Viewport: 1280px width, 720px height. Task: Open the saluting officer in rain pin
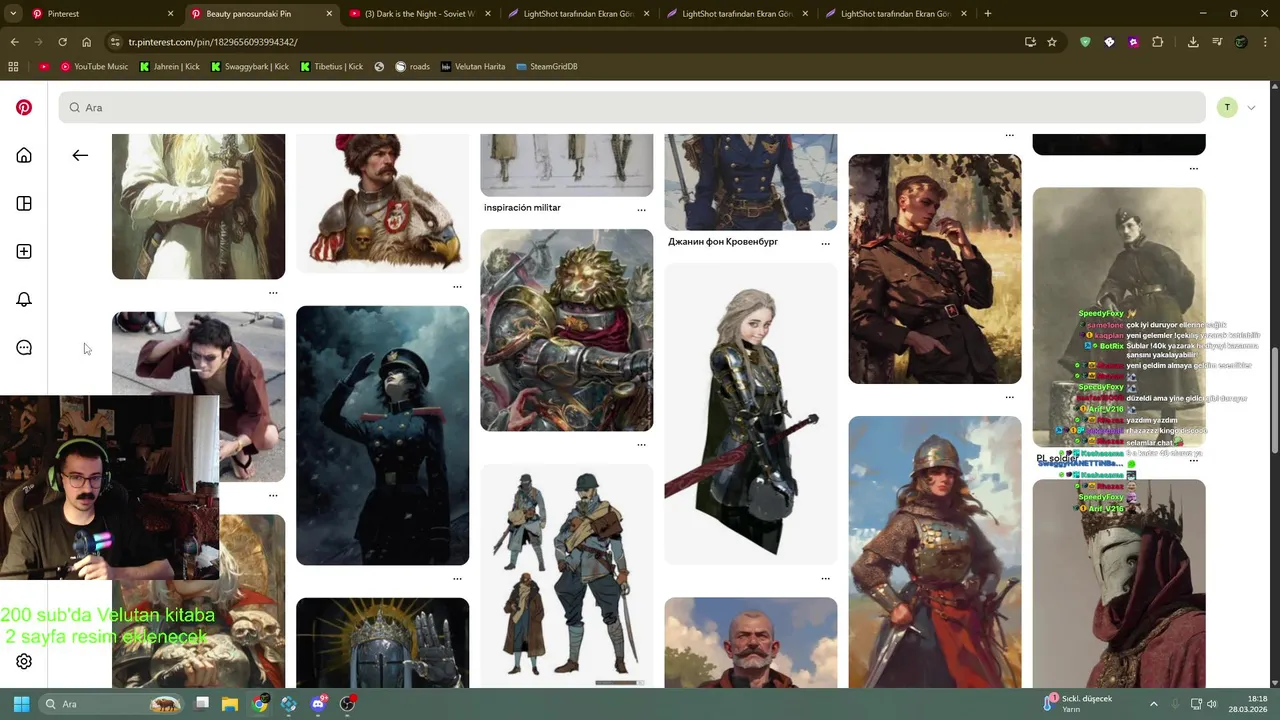[x=382, y=435]
